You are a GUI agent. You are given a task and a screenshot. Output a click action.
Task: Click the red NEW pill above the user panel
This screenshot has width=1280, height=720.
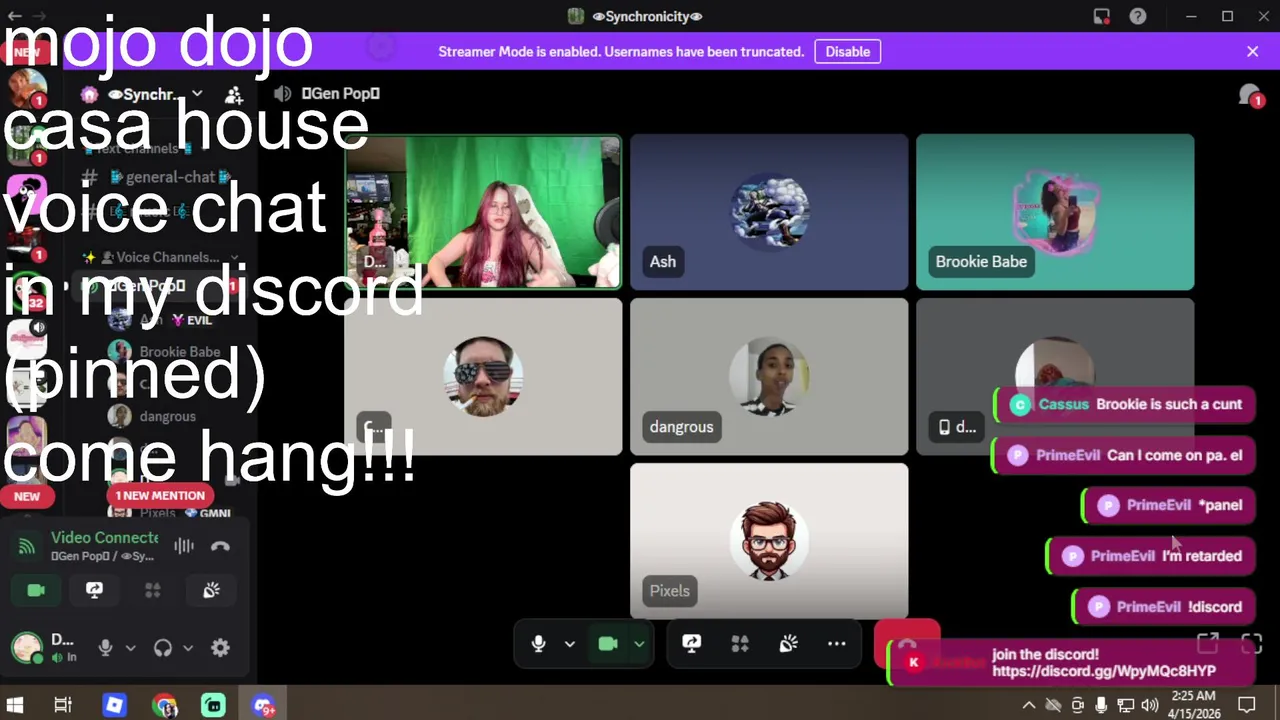[x=27, y=496]
